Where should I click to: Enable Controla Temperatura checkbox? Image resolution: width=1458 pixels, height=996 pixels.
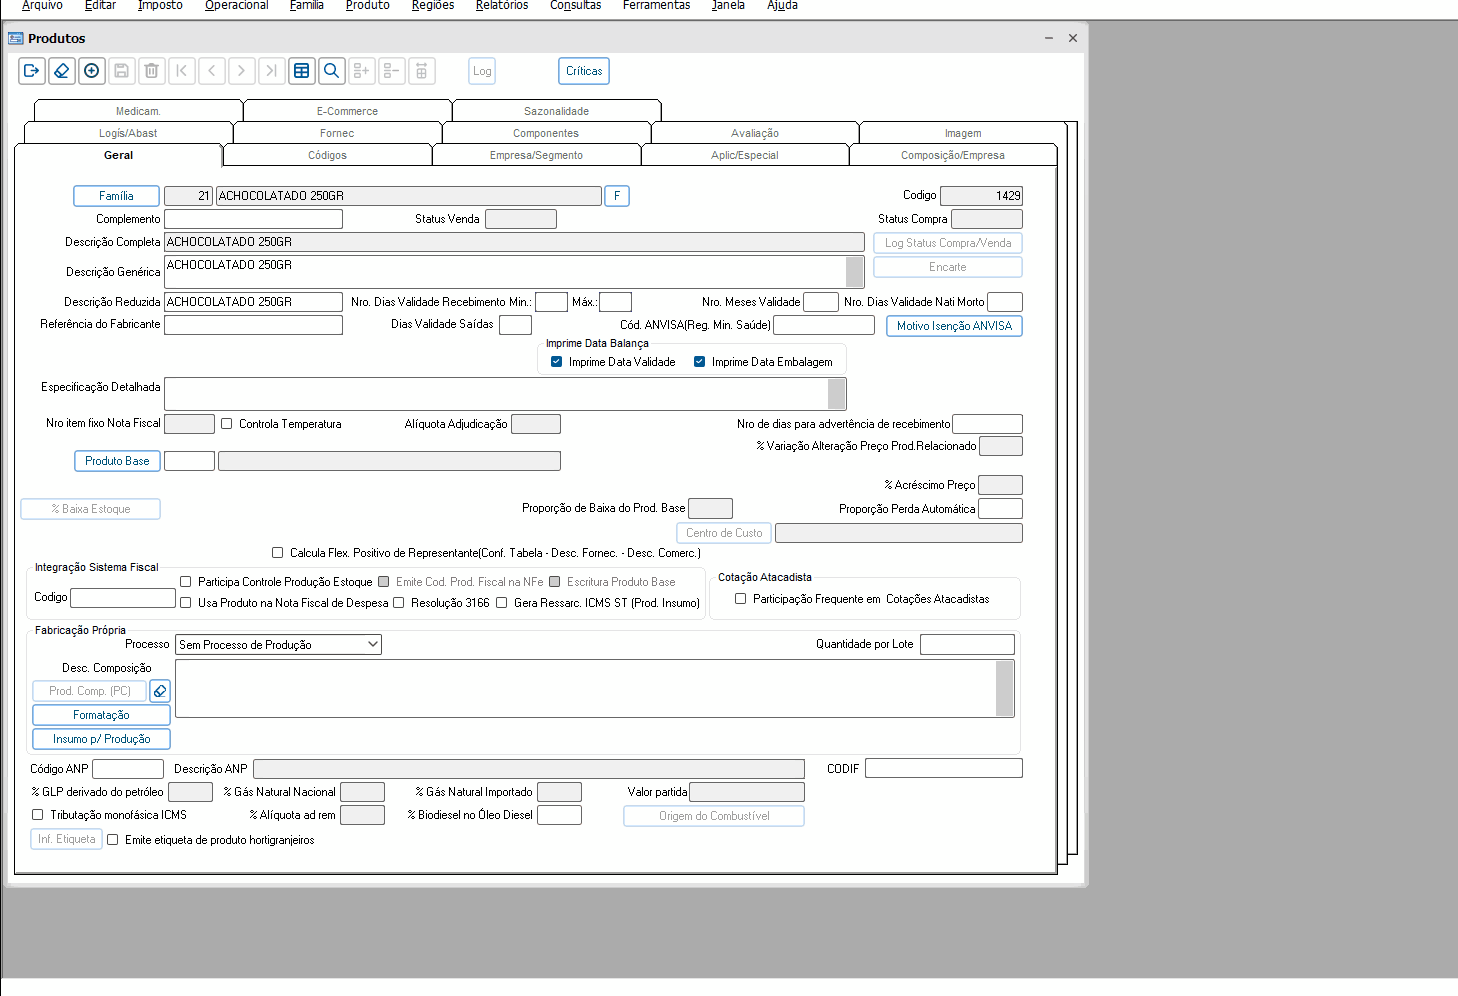[227, 424]
